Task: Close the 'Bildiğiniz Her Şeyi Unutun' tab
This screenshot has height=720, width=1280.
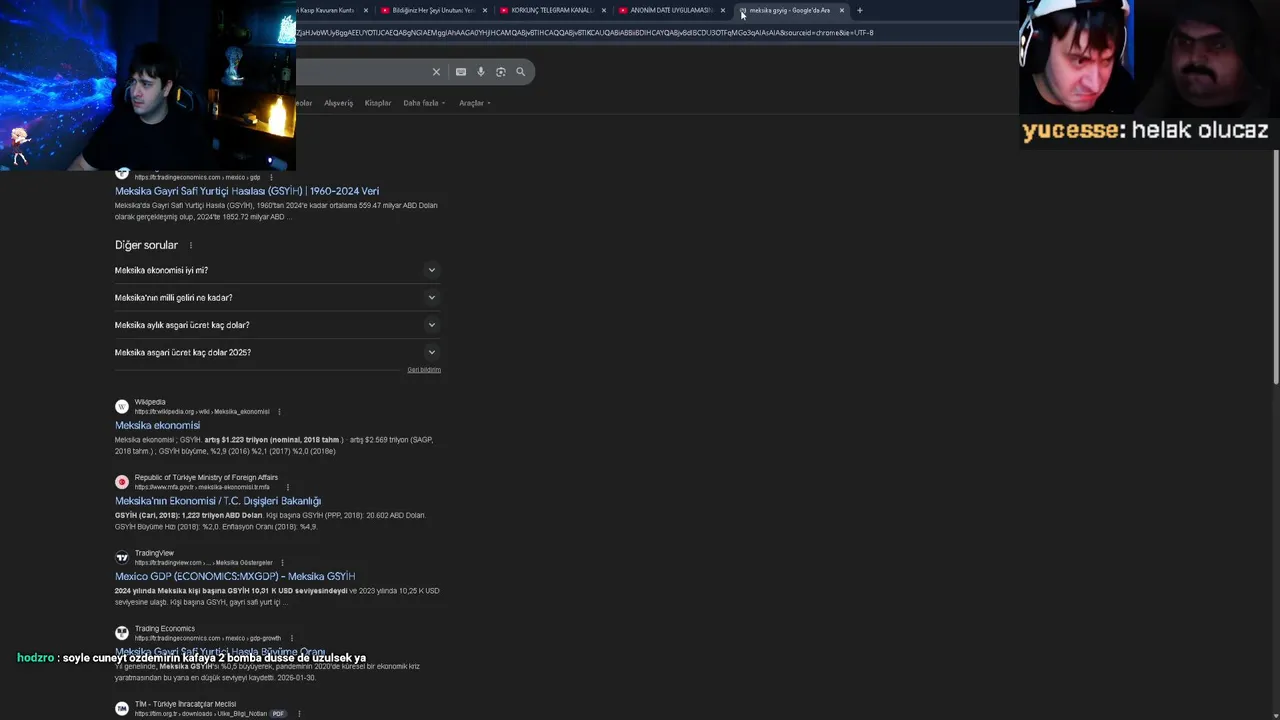Action: [x=485, y=10]
